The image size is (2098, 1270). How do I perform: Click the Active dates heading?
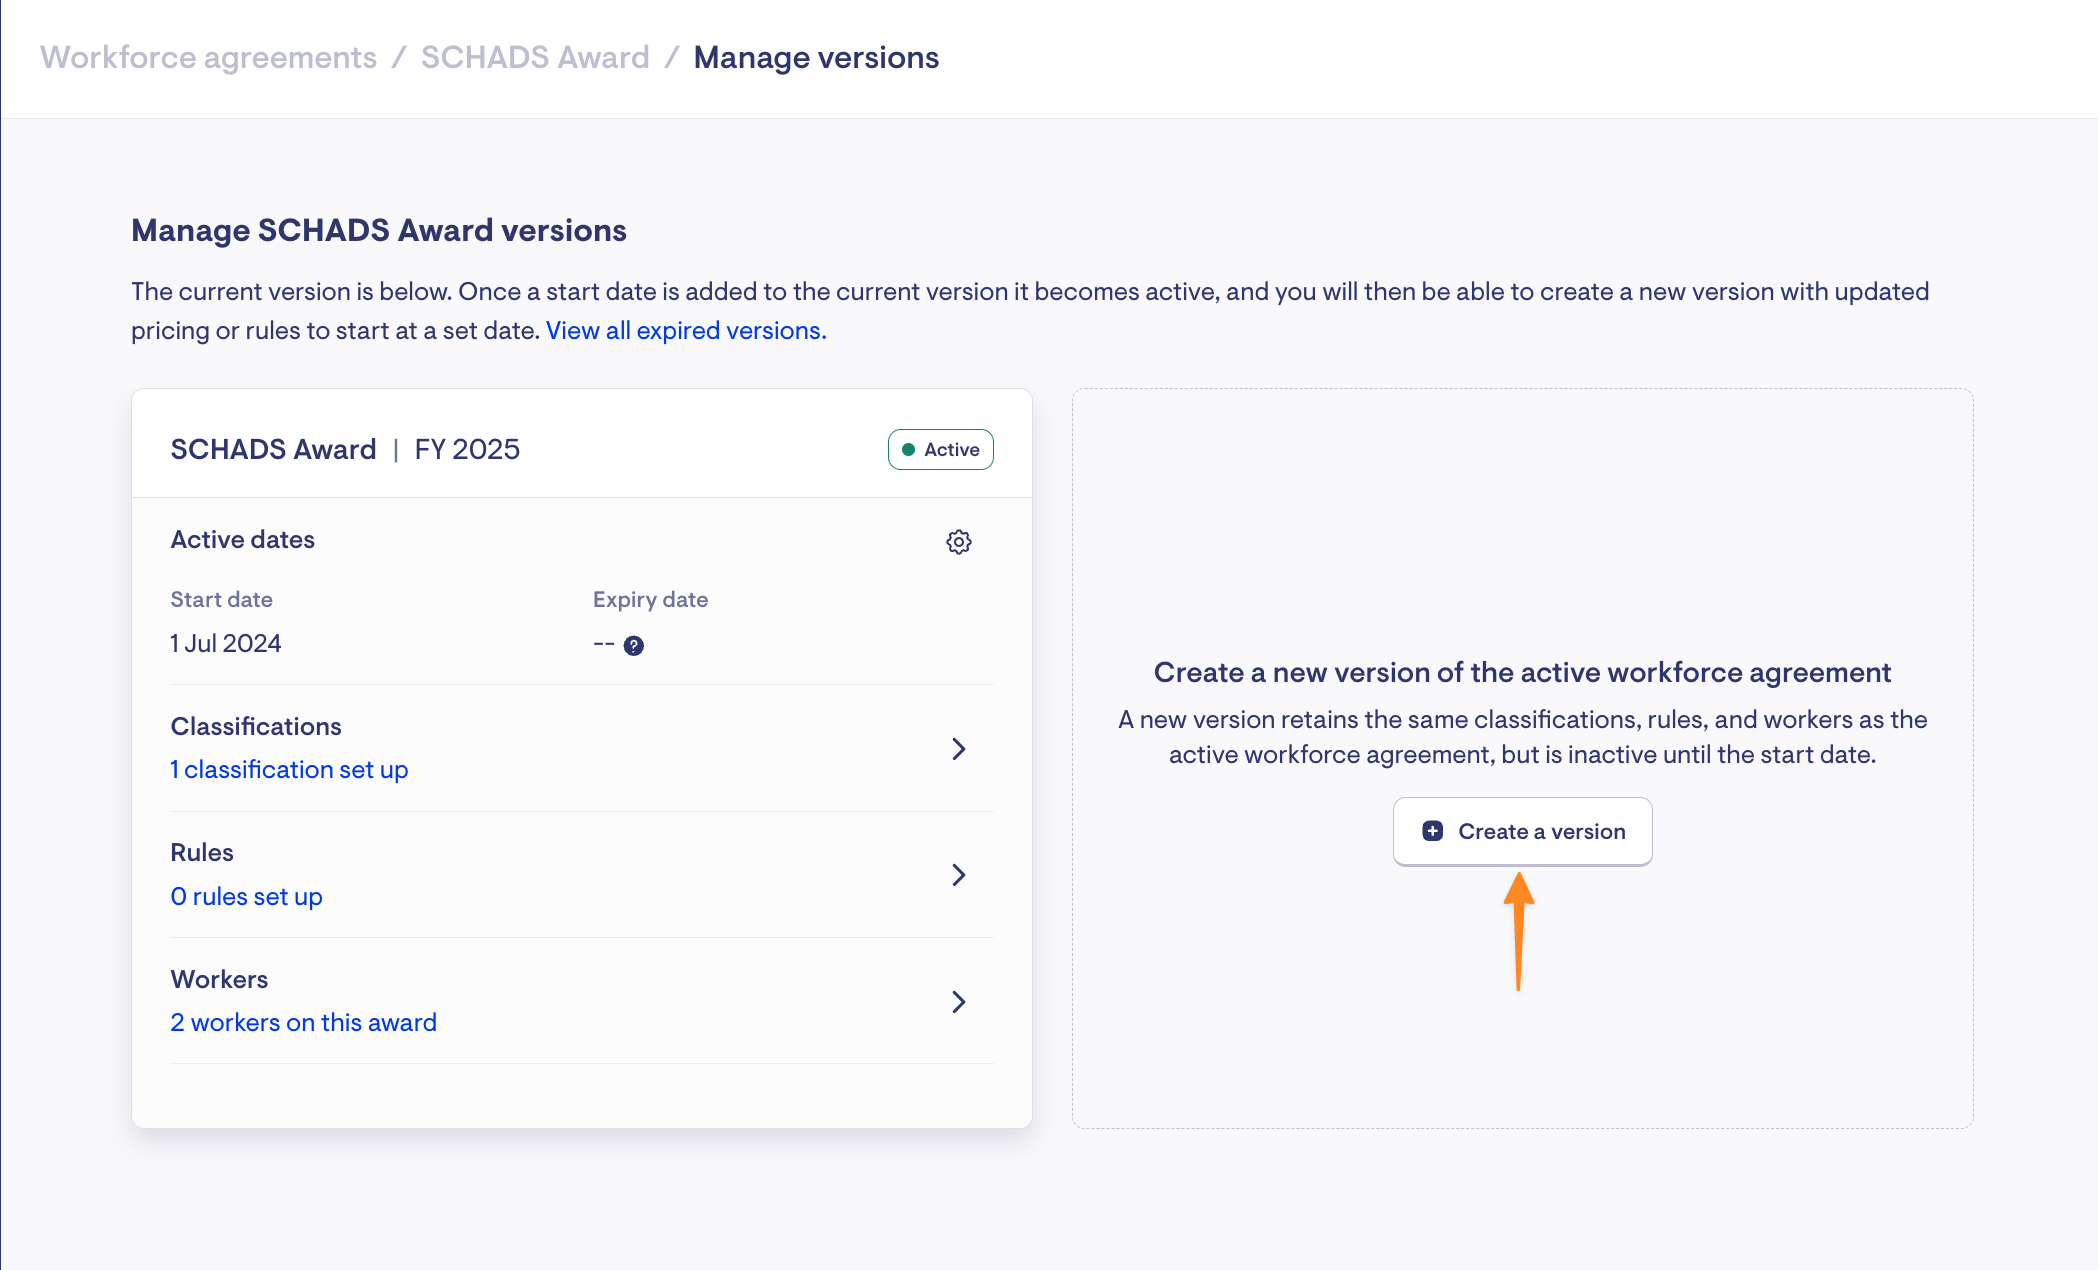click(x=242, y=539)
